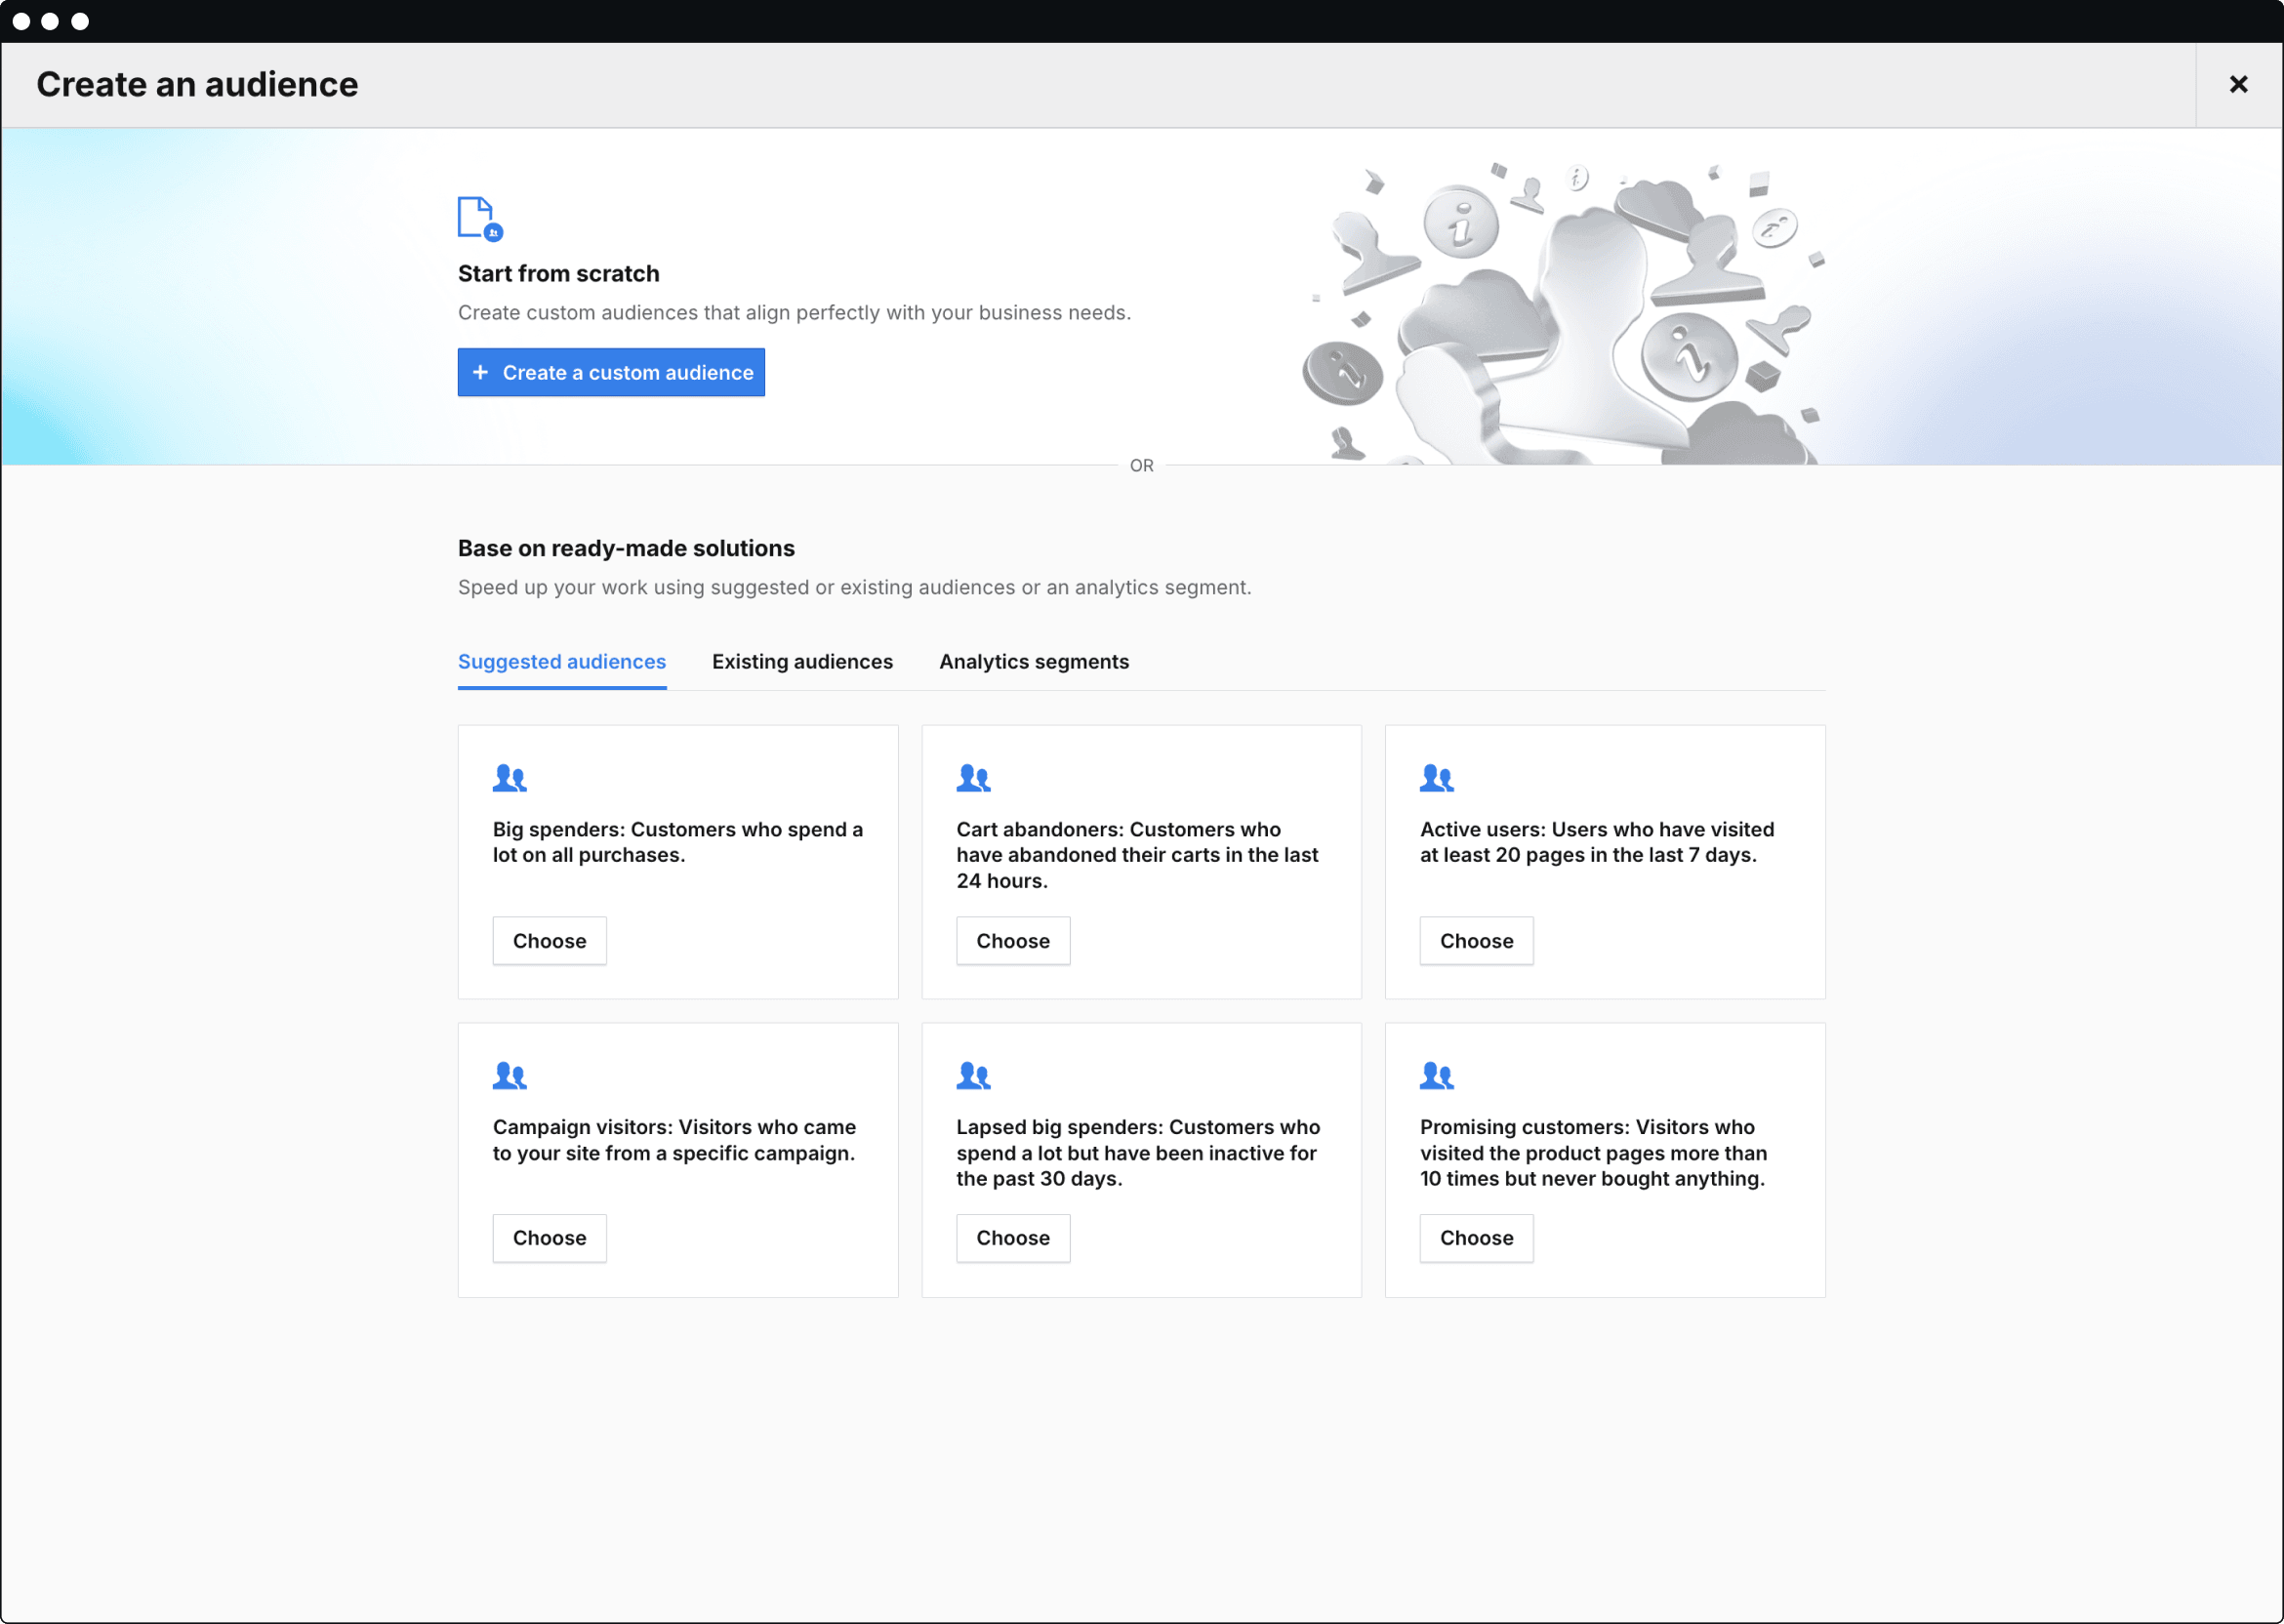The height and width of the screenshot is (1624, 2284).
Task: Choose the Lapsed big spenders audience
Action: click(1014, 1236)
